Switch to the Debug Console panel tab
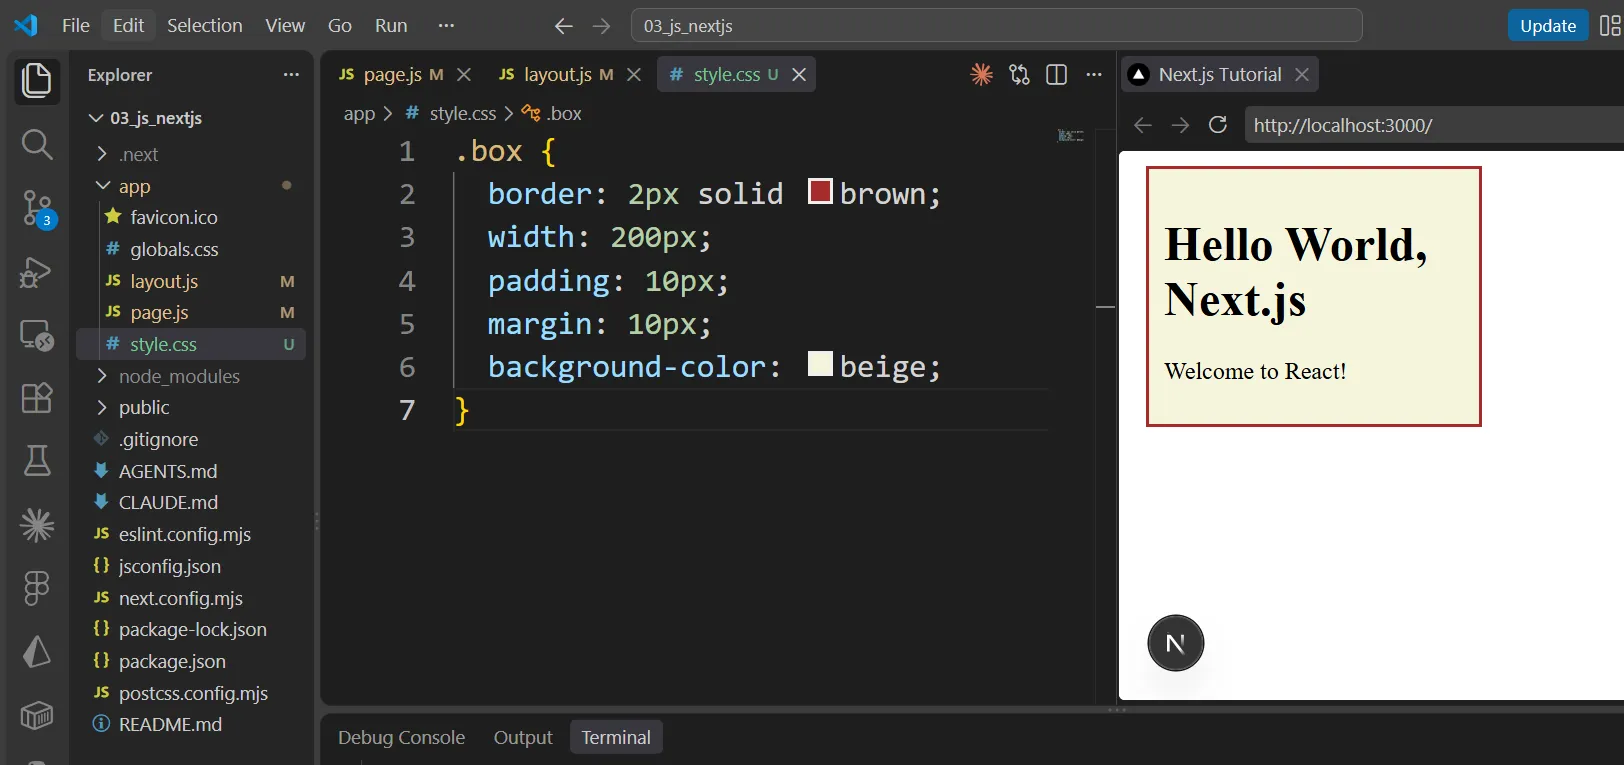This screenshot has width=1624, height=765. 401,737
